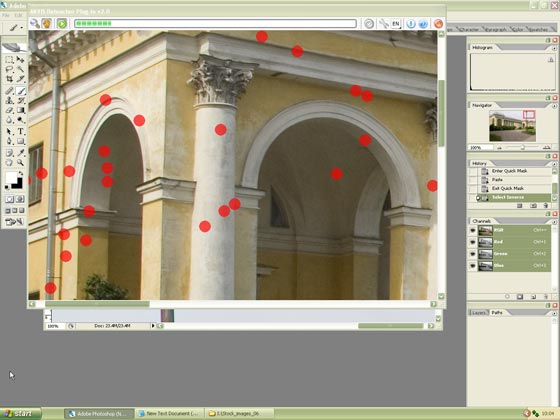Set history brush source for Enter Quick Mask

pyautogui.click(x=474, y=171)
